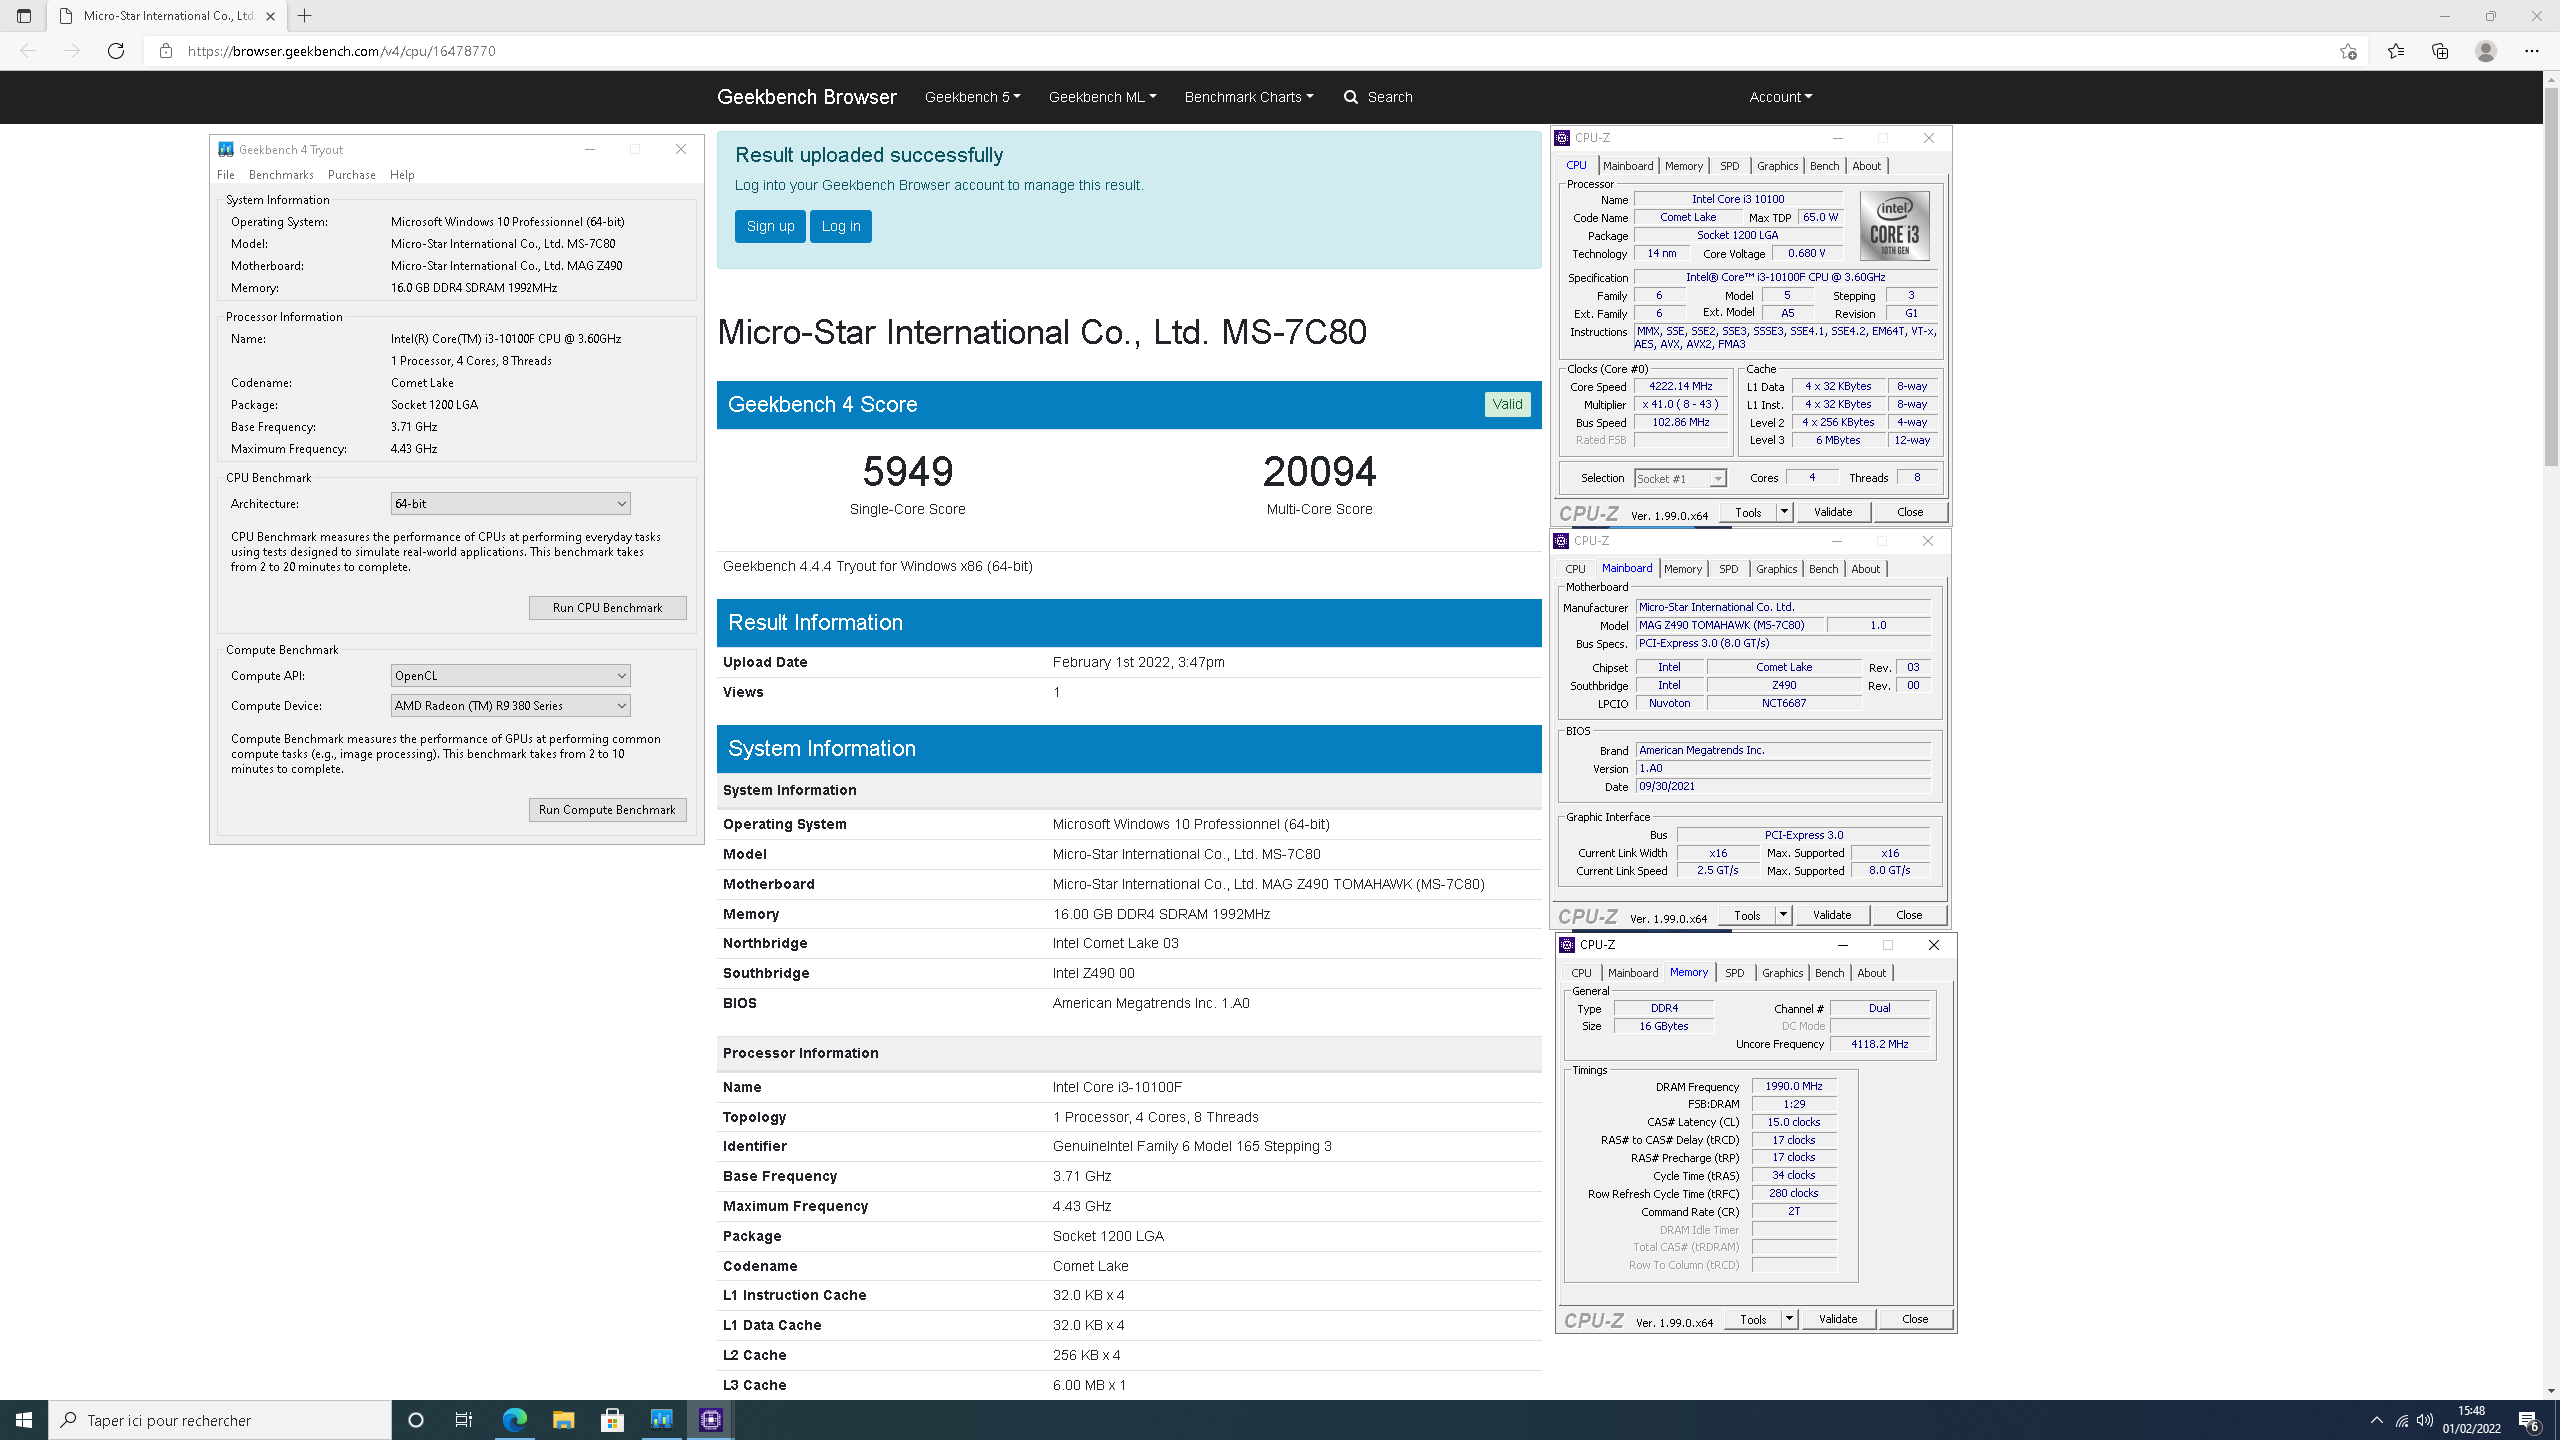Expand the Geekbench ML dropdown menu
Viewport: 2560px width, 1440px height.
1102,97
